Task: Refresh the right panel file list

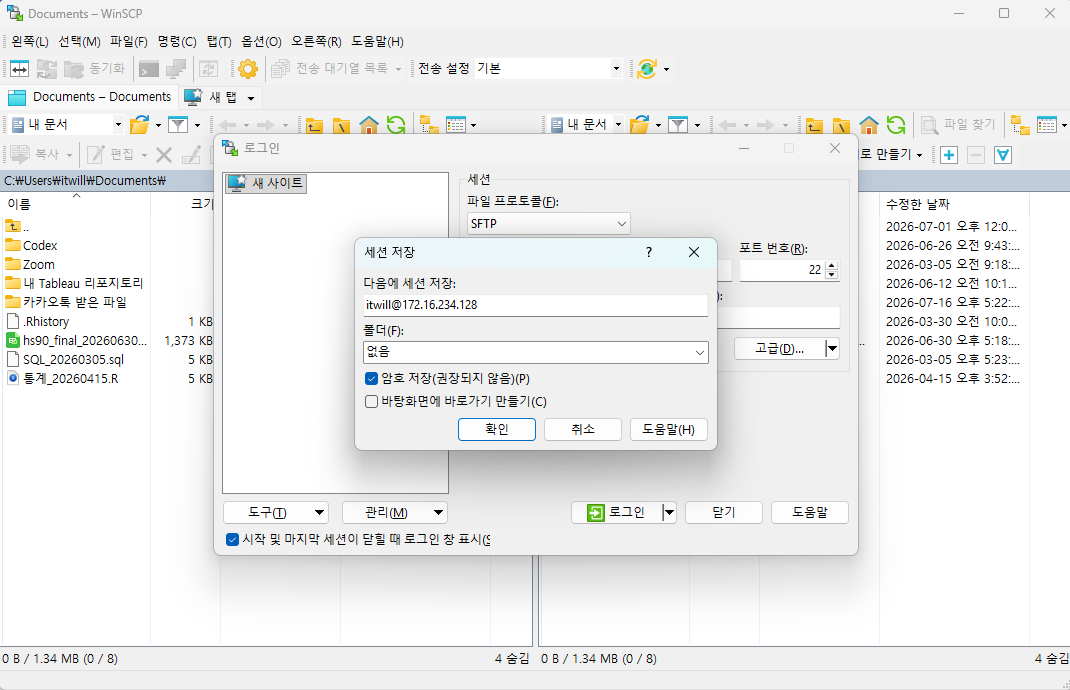Action: coord(896,125)
